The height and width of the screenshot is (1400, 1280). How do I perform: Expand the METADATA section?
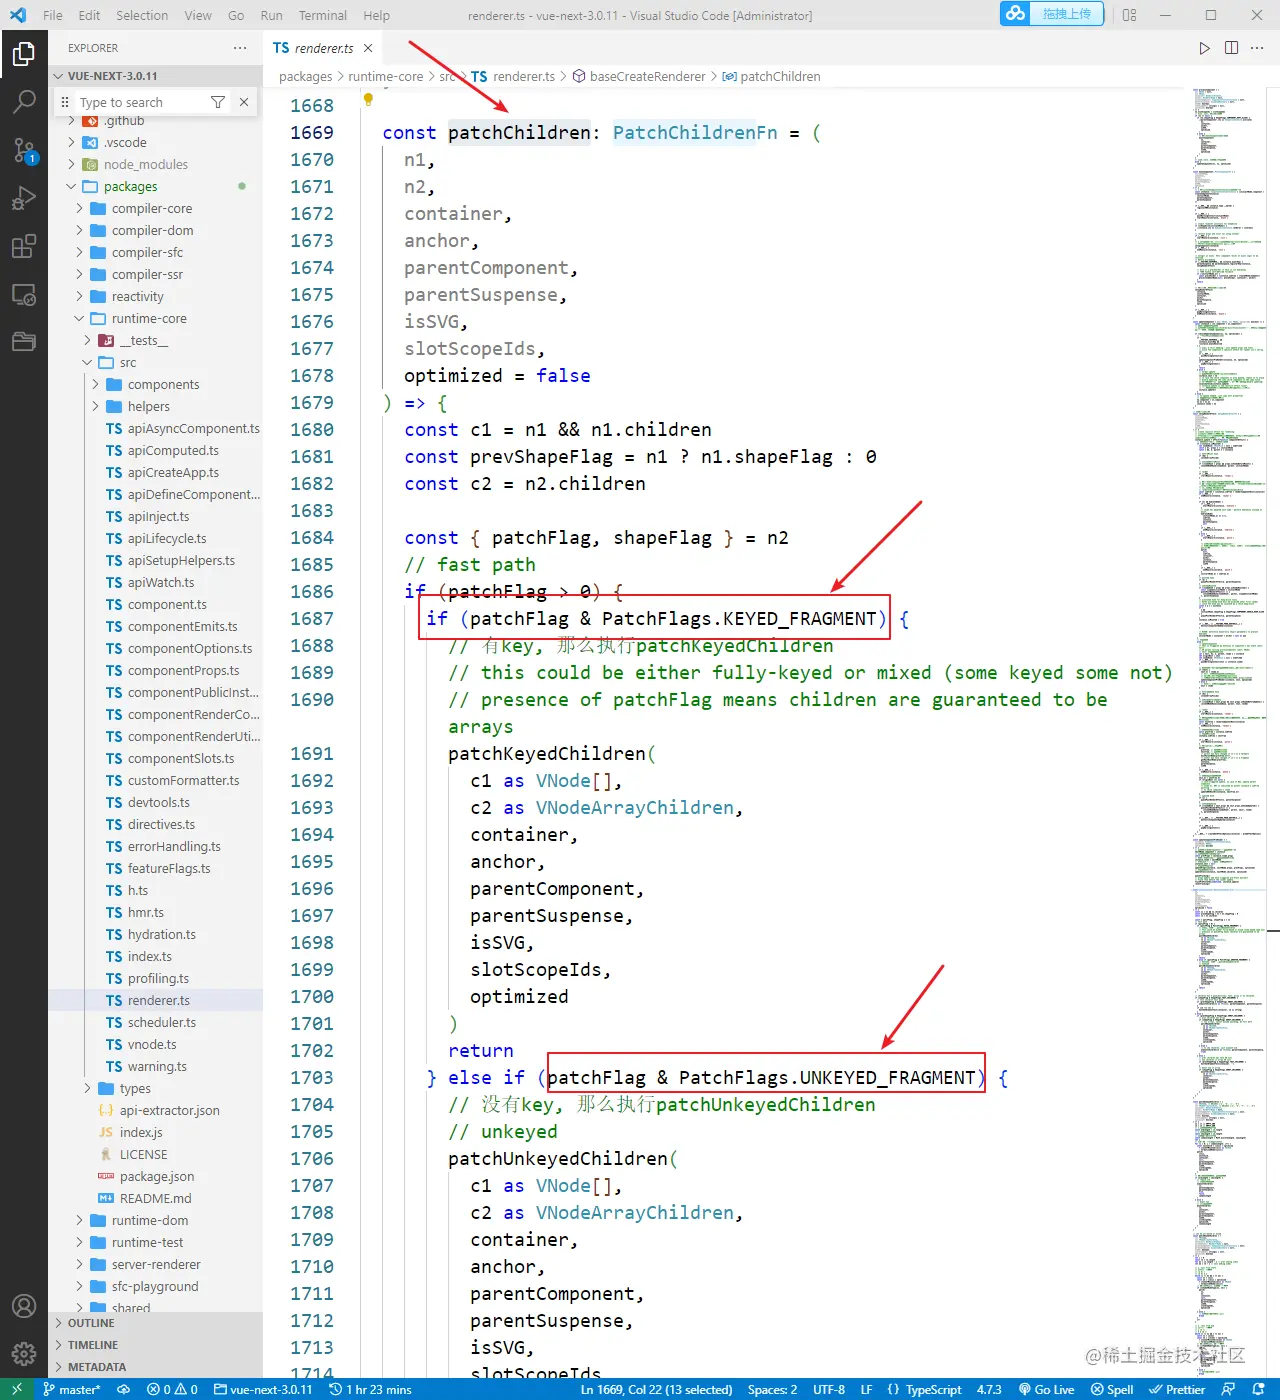[155, 1367]
